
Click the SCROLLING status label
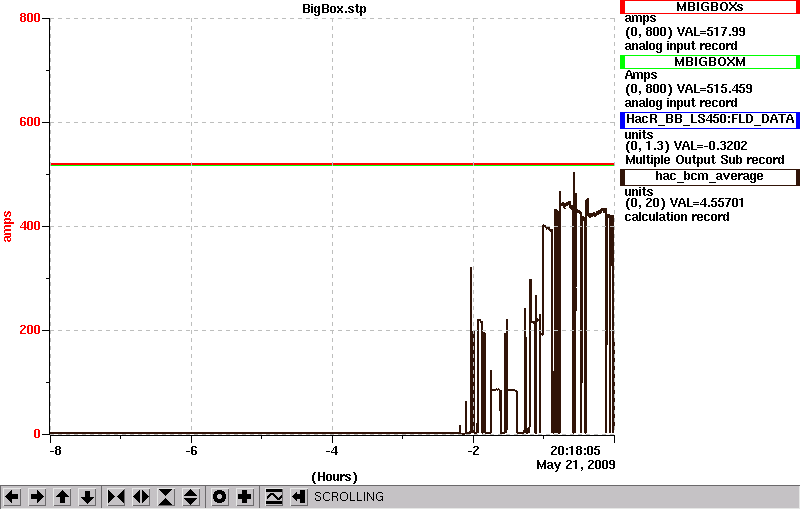(348, 497)
